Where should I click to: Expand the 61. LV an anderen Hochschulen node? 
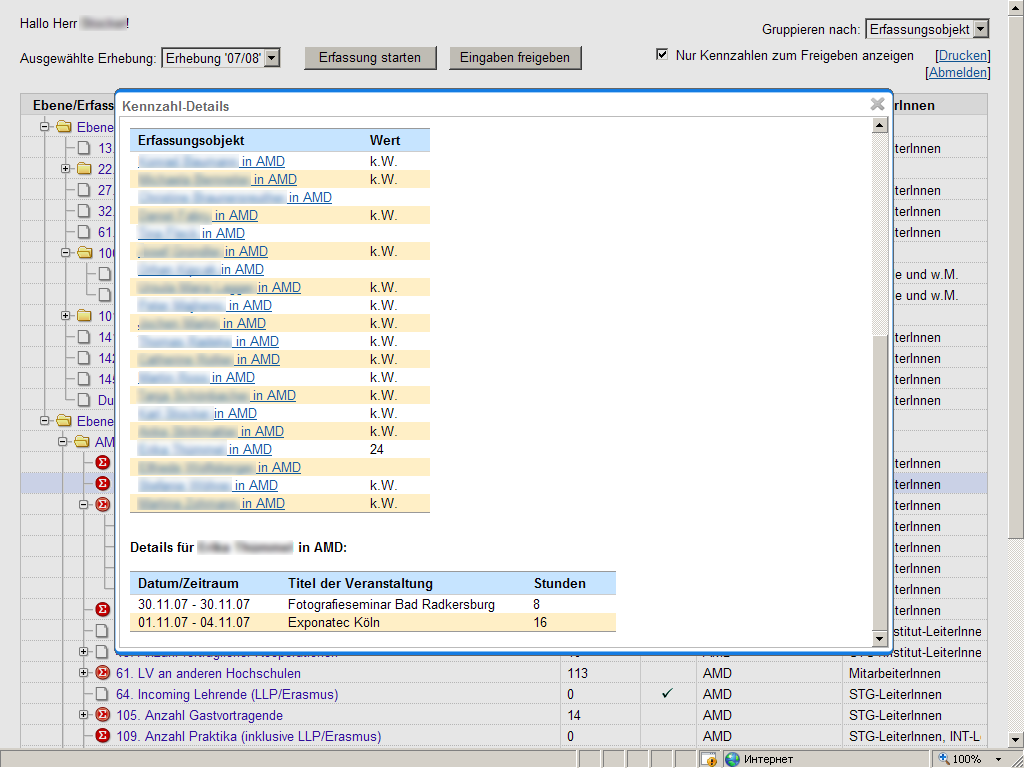pos(84,673)
